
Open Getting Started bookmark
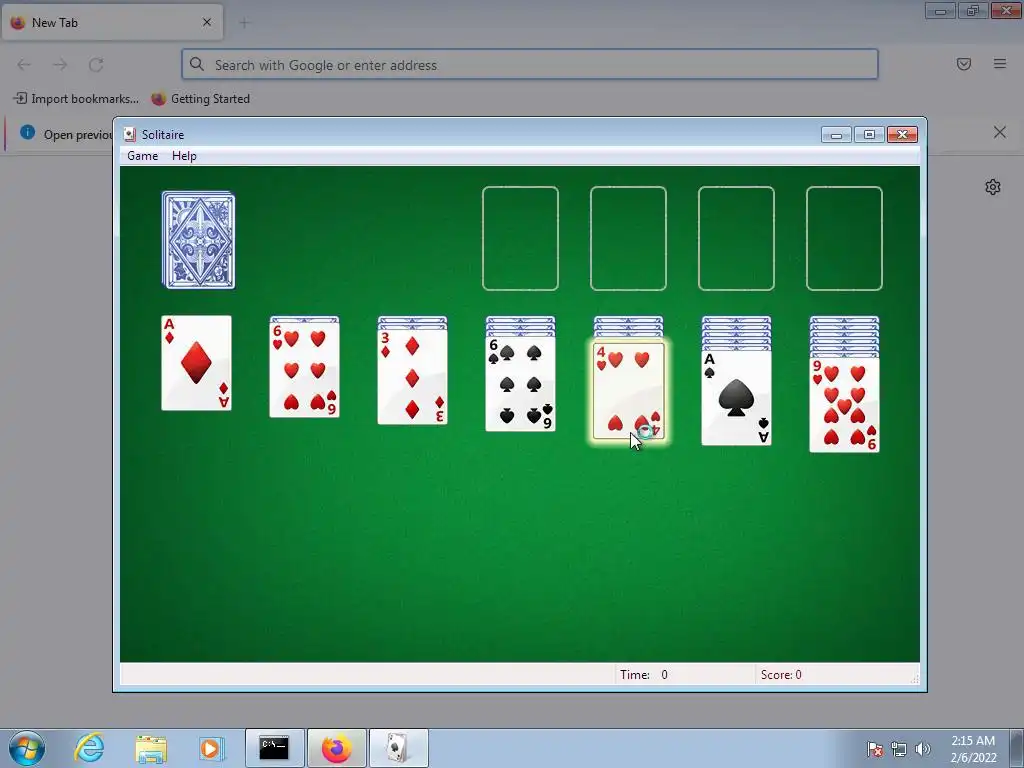tap(200, 99)
